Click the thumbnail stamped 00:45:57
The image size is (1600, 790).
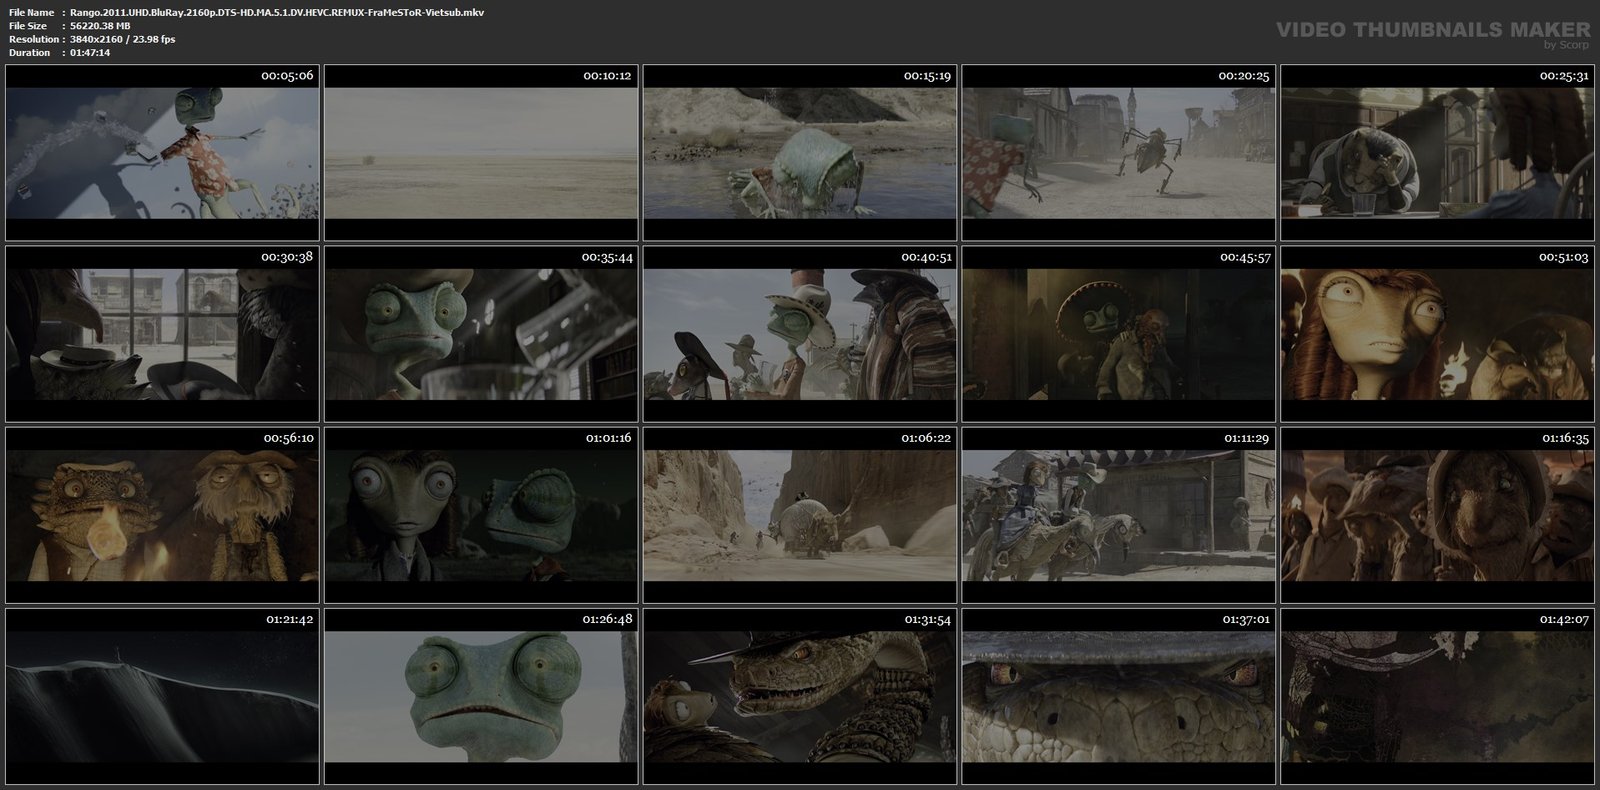(1119, 334)
